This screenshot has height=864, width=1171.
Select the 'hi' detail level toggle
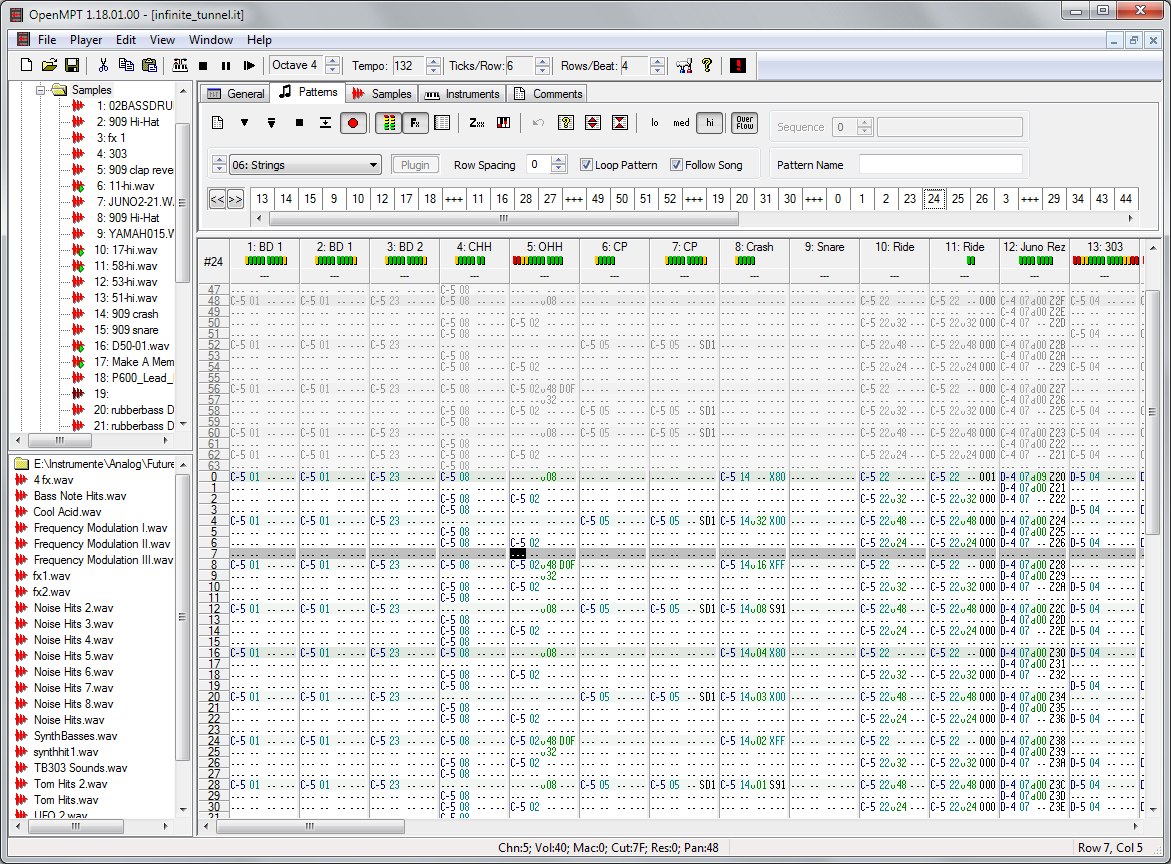[x=709, y=123]
